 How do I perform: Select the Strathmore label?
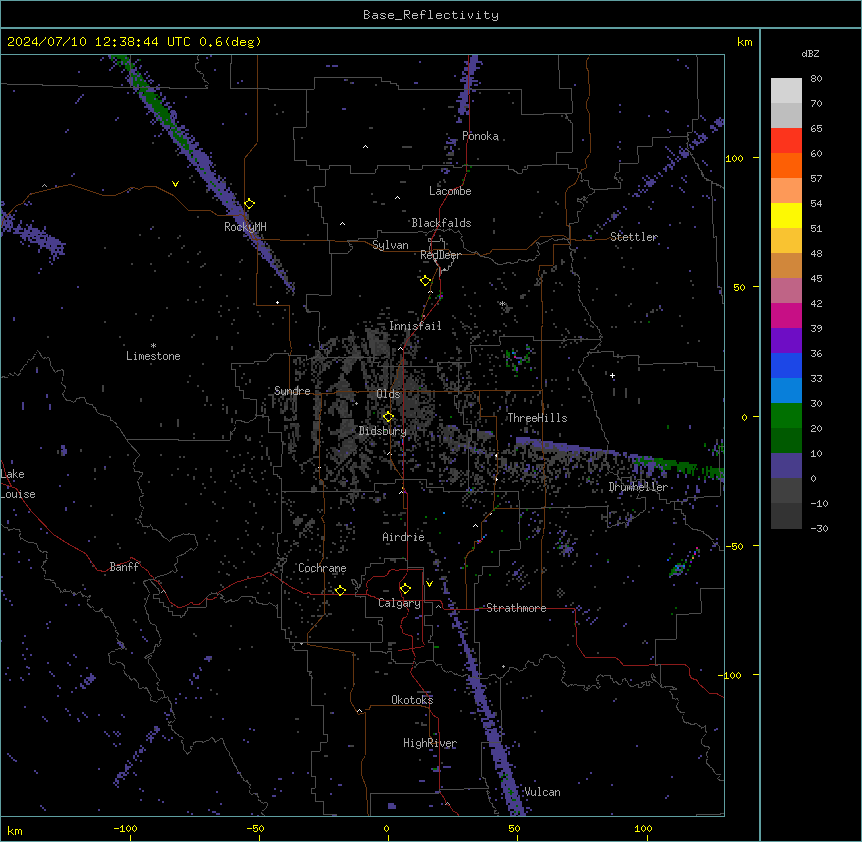point(516,608)
